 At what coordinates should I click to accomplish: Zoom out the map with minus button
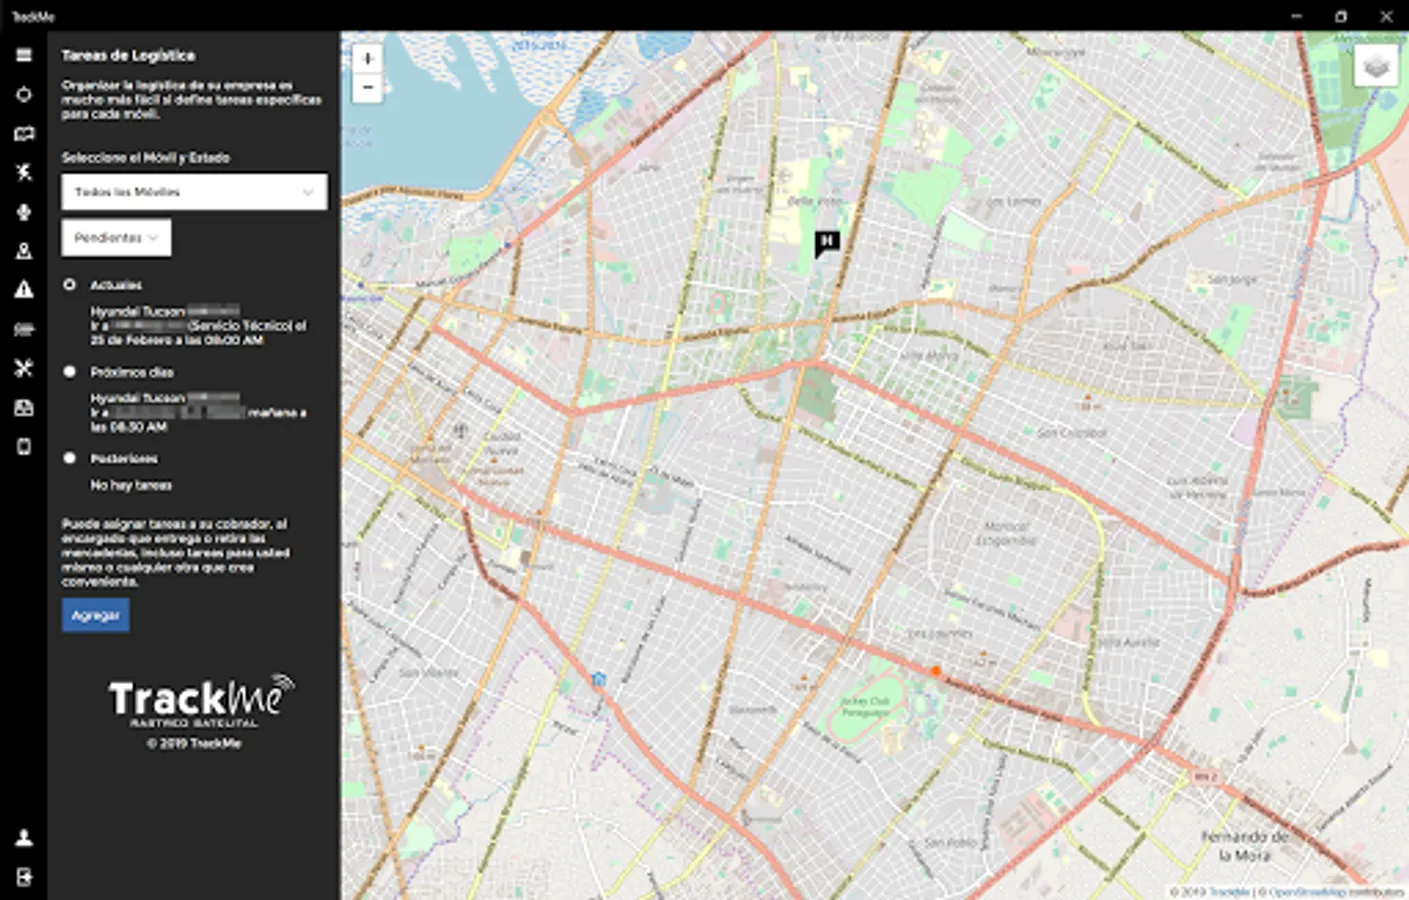tap(367, 88)
